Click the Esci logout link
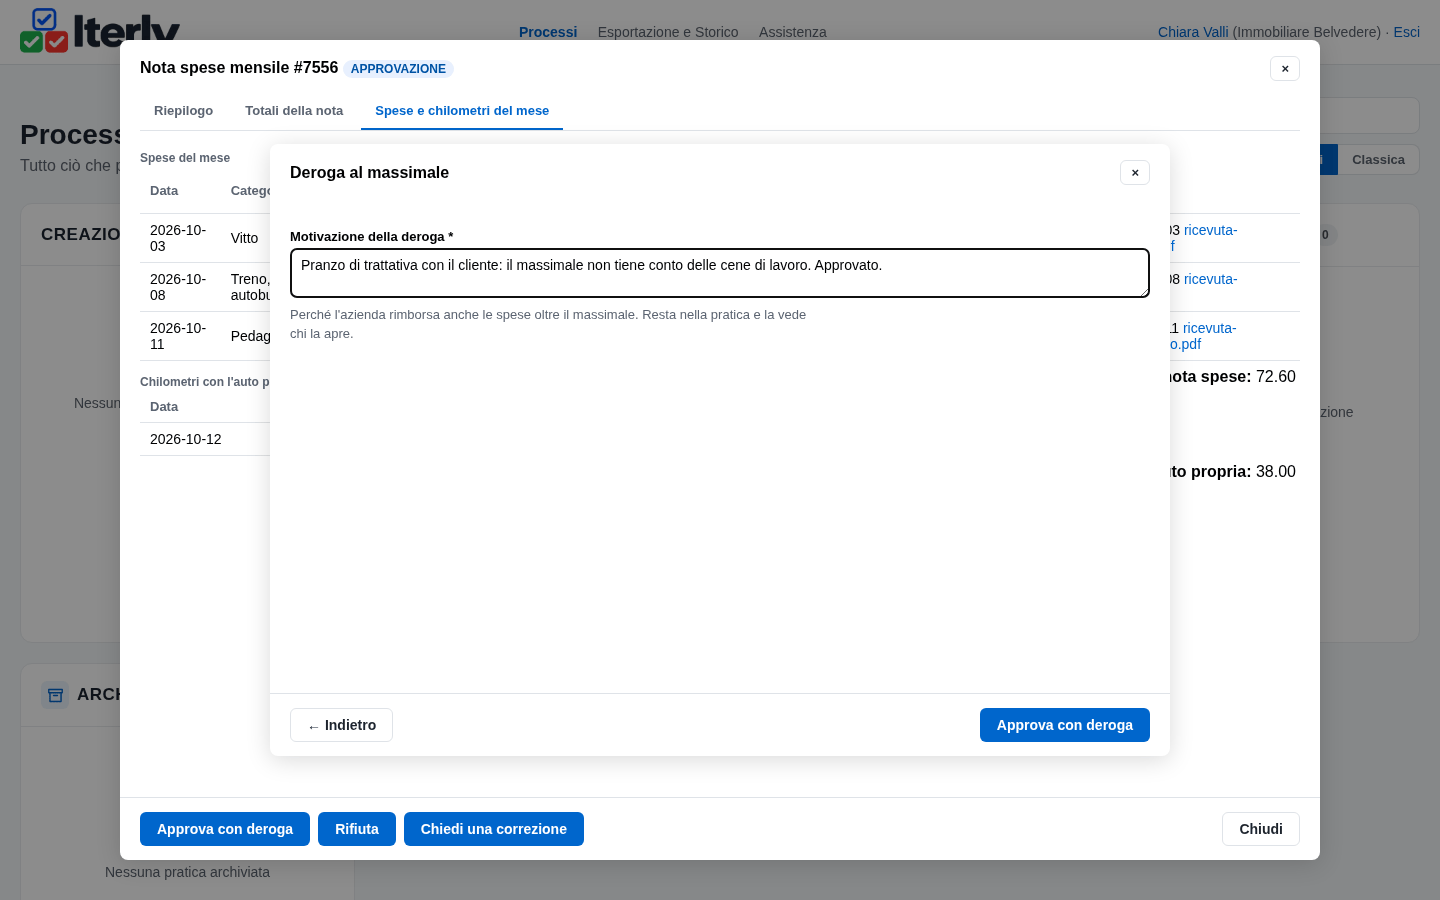Screen dimensions: 1440x900 pyautogui.click(x=1406, y=32)
